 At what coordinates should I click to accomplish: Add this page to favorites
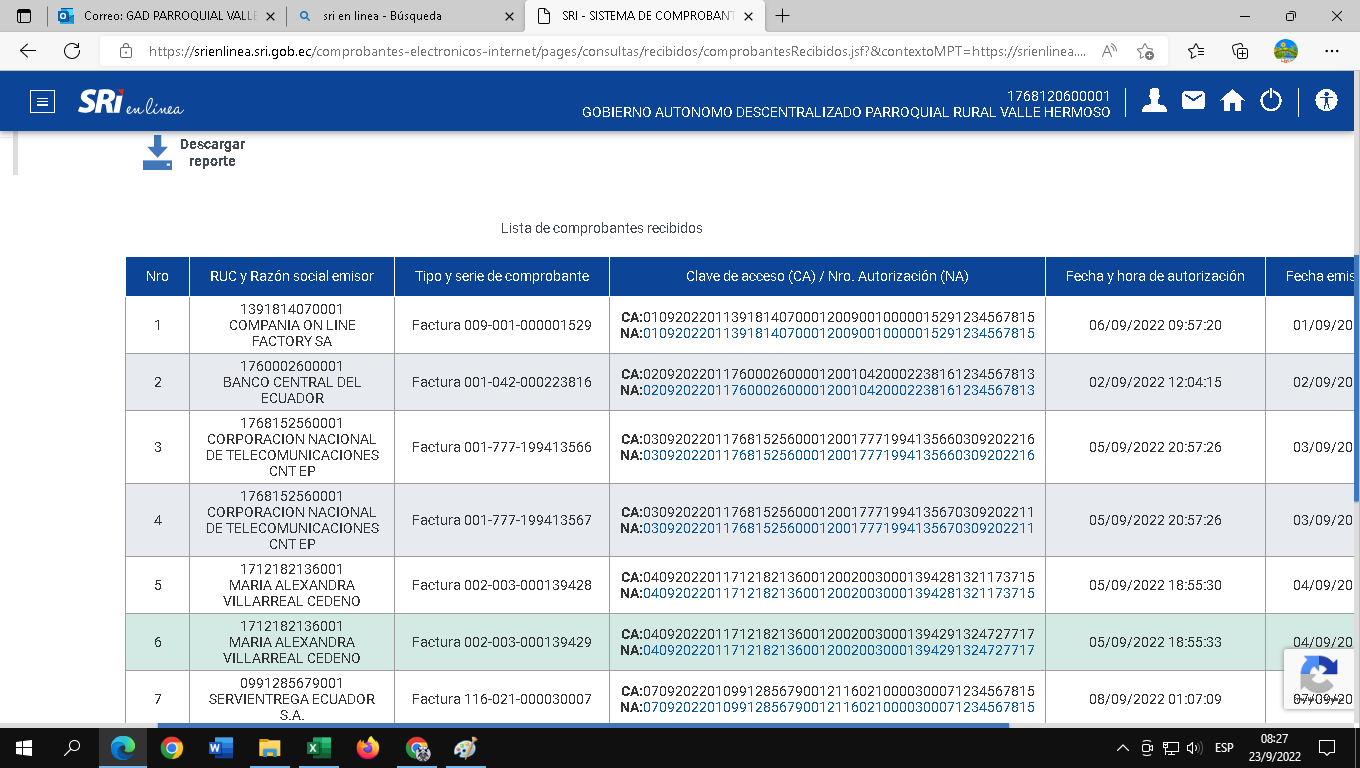pos(1145,51)
